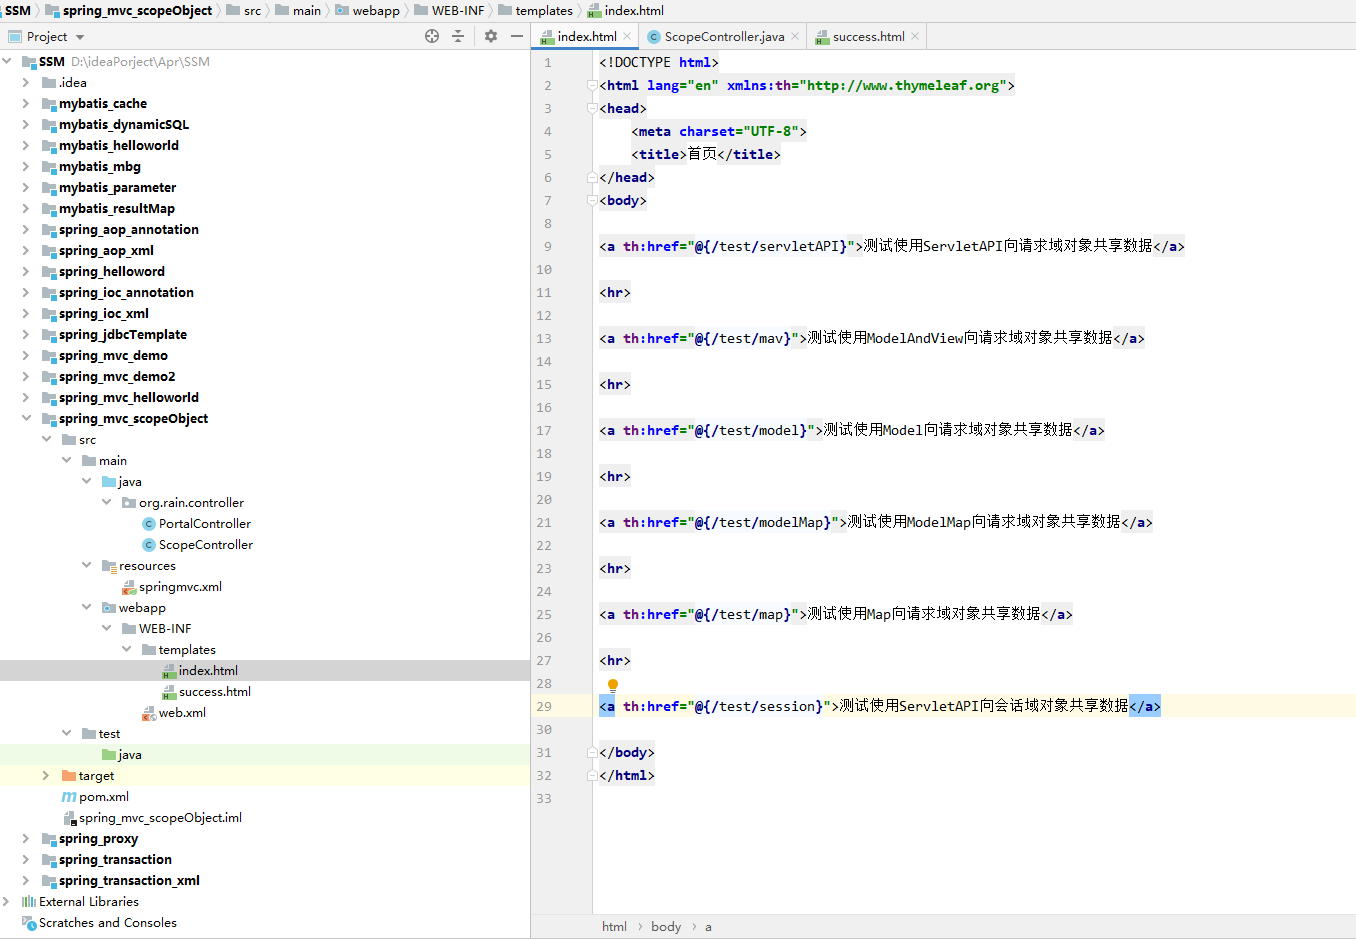Expand the spring_mvc_demo module
Screen dimensions: 1356x939
(26, 356)
